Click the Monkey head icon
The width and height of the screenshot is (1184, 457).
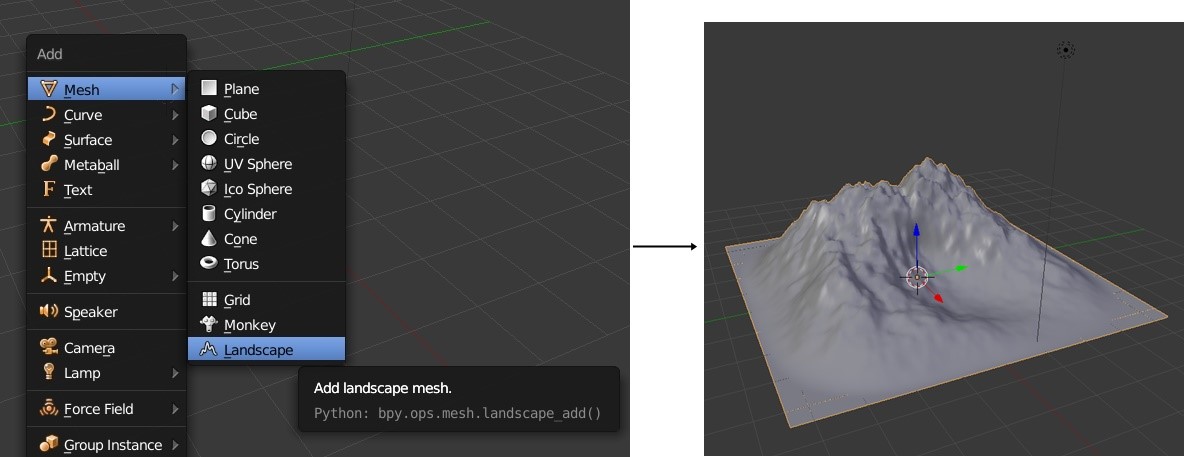tap(209, 324)
